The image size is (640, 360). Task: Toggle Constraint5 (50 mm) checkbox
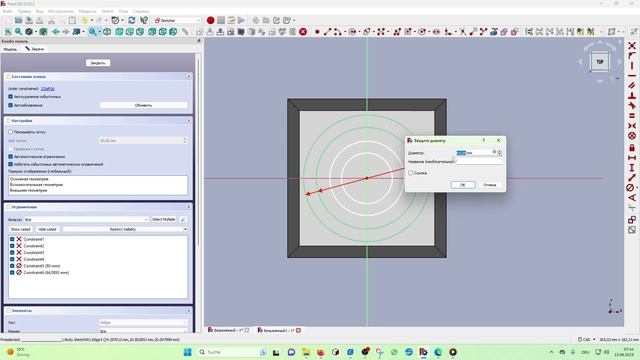(x=12, y=266)
